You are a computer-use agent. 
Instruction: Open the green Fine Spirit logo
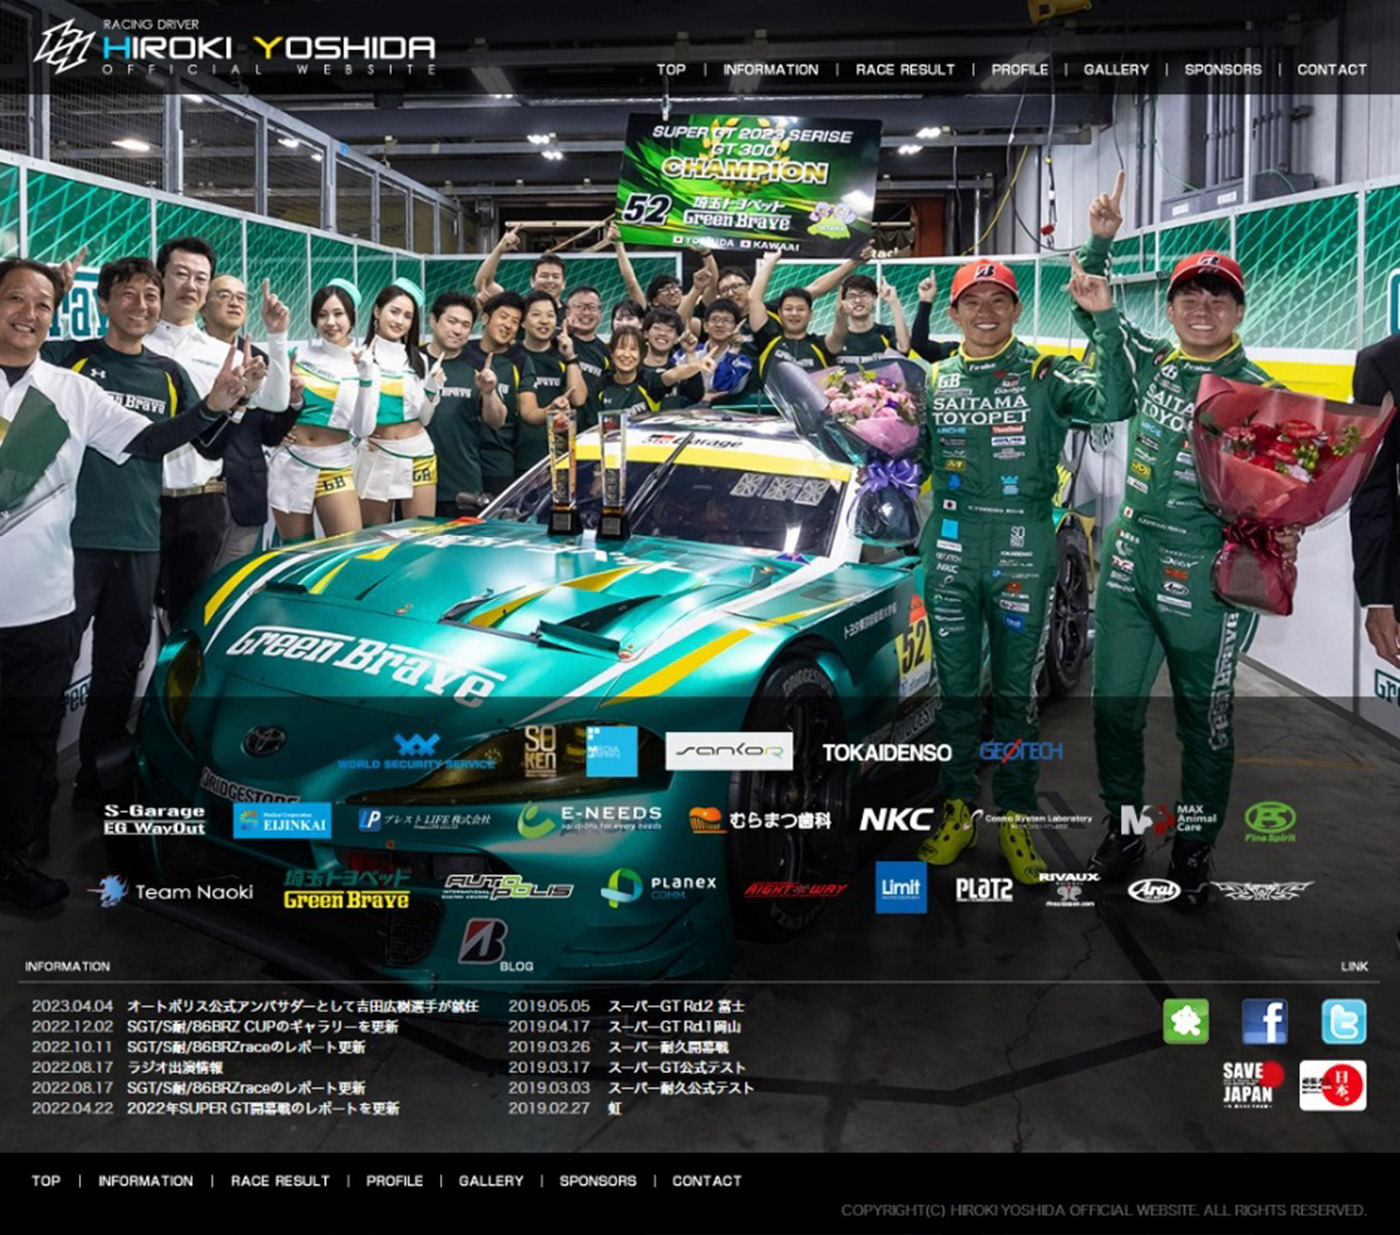(1270, 821)
